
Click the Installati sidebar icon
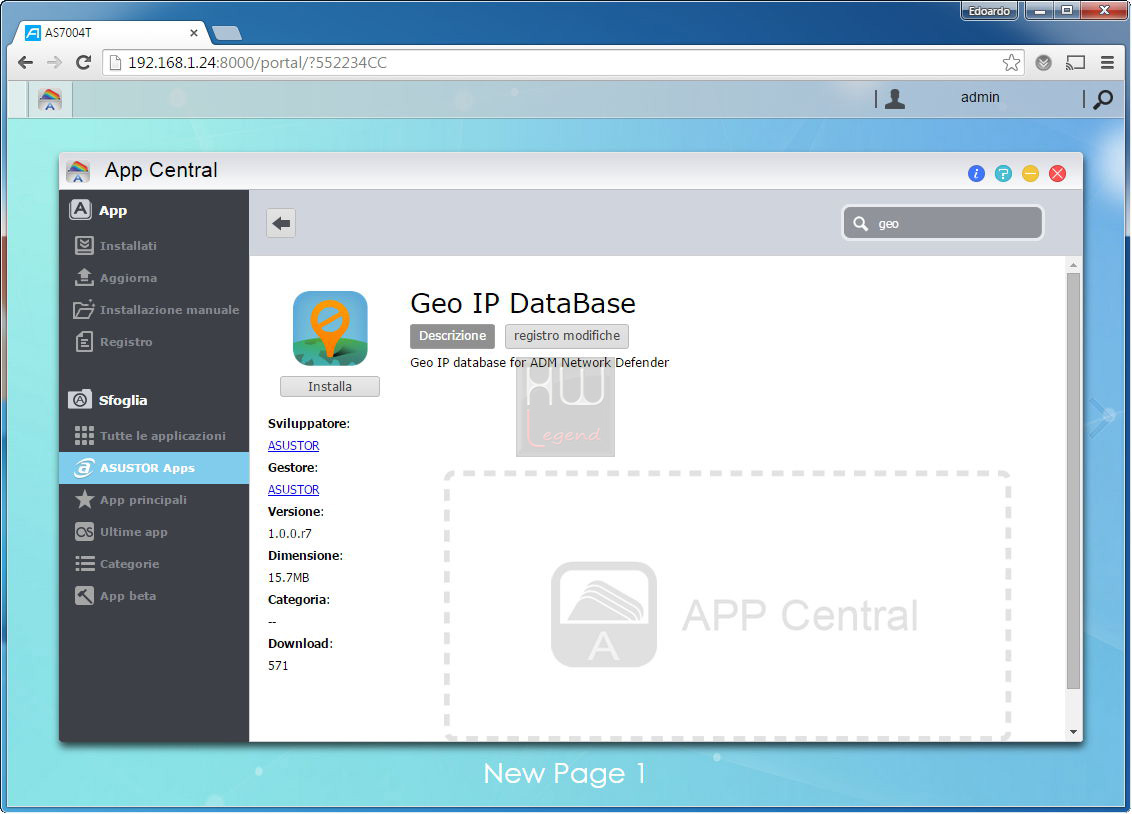point(84,245)
